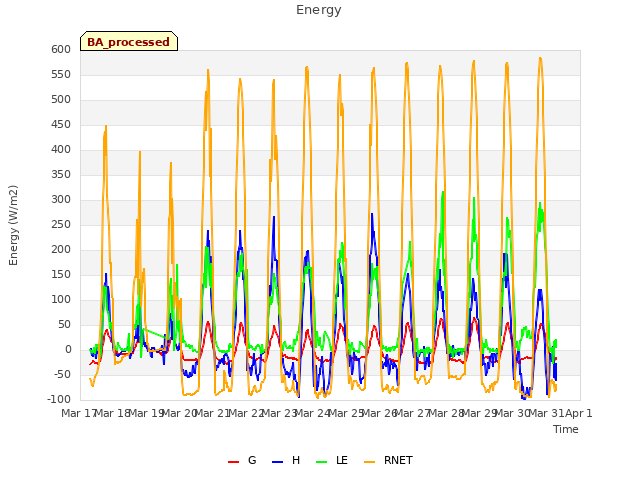Click the Time axis label
This screenshot has width=640, height=480.
coord(566,429)
